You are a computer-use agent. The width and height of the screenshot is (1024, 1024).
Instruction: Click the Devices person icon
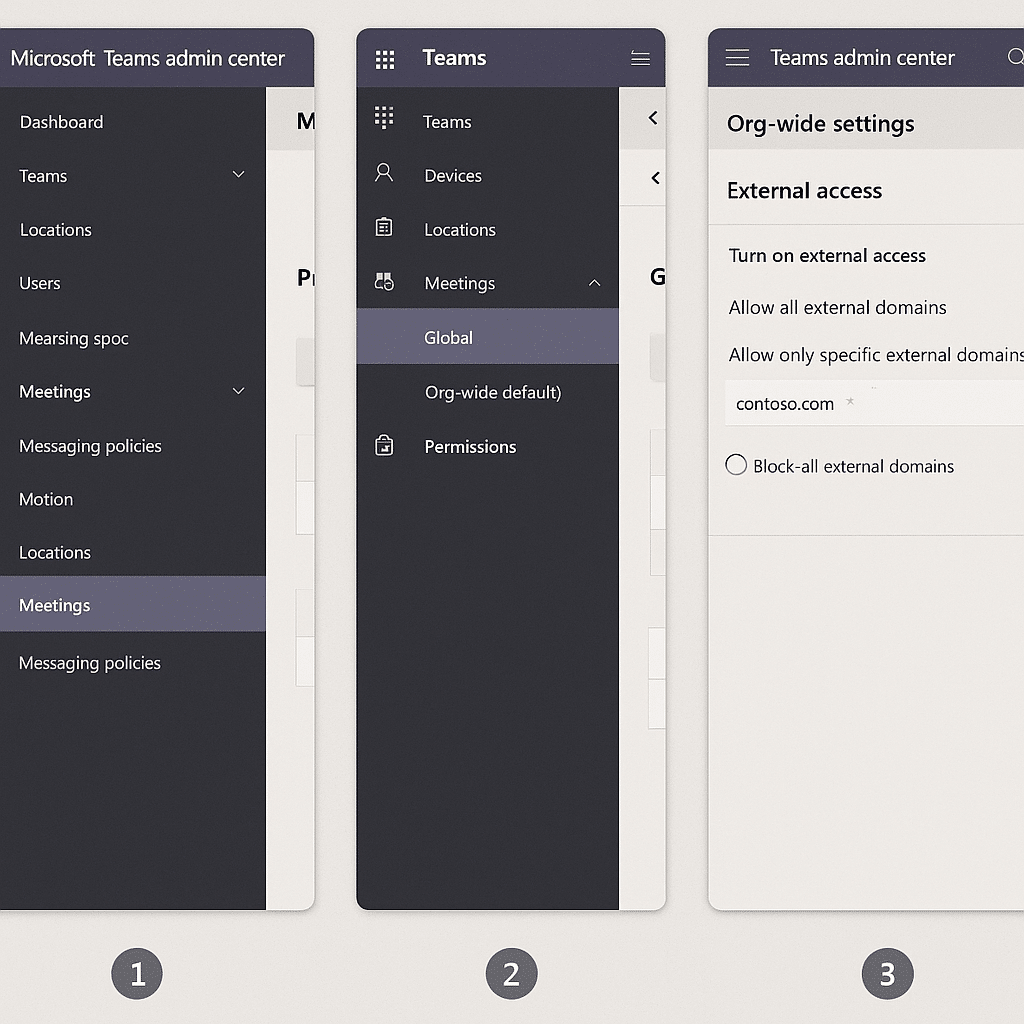pos(384,173)
